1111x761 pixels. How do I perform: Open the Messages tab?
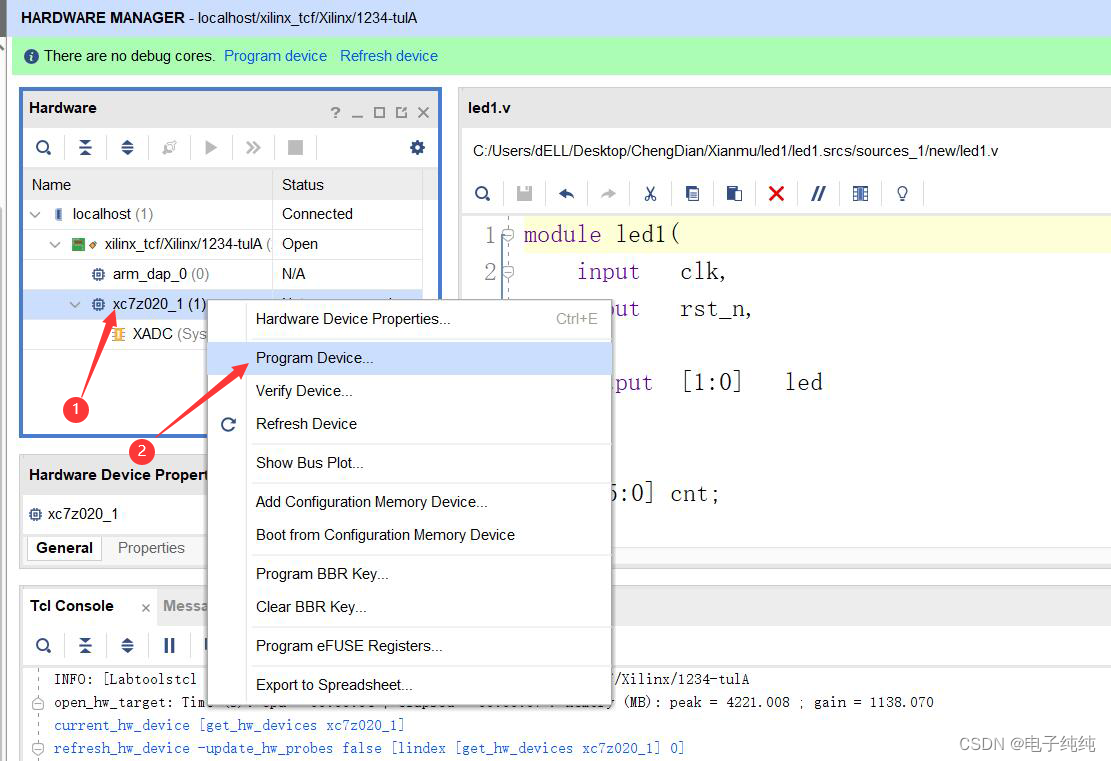click(x=185, y=606)
